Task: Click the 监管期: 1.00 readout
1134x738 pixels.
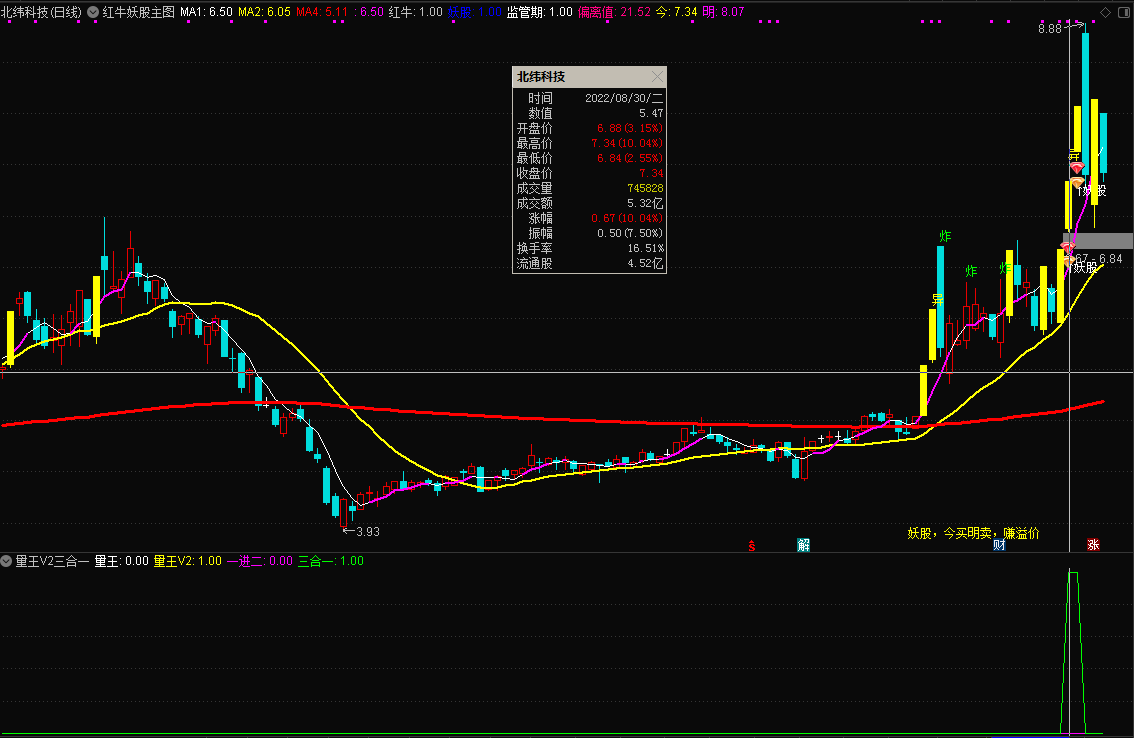Action: [x=540, y=12]
